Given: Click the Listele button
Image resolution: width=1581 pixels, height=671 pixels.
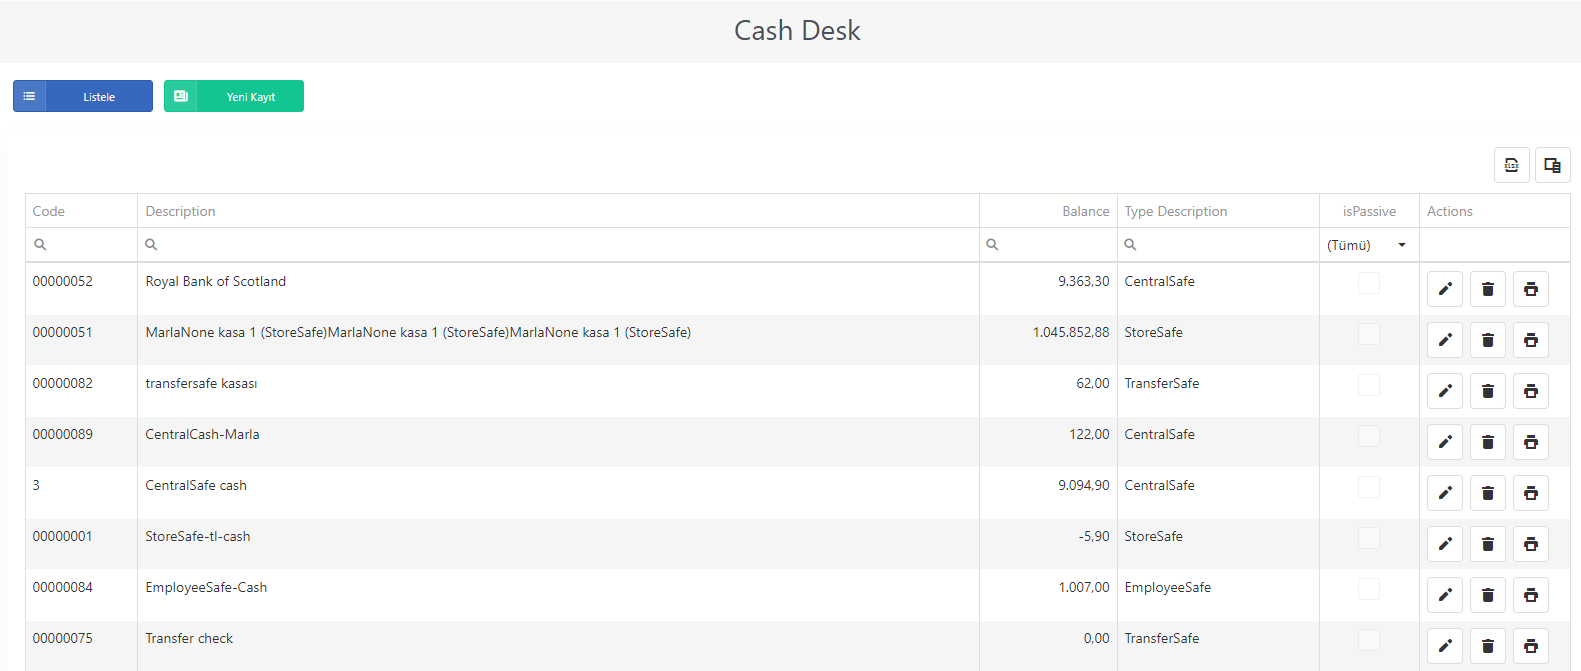Looking at the screenshot, I should (x=83, y=96).
